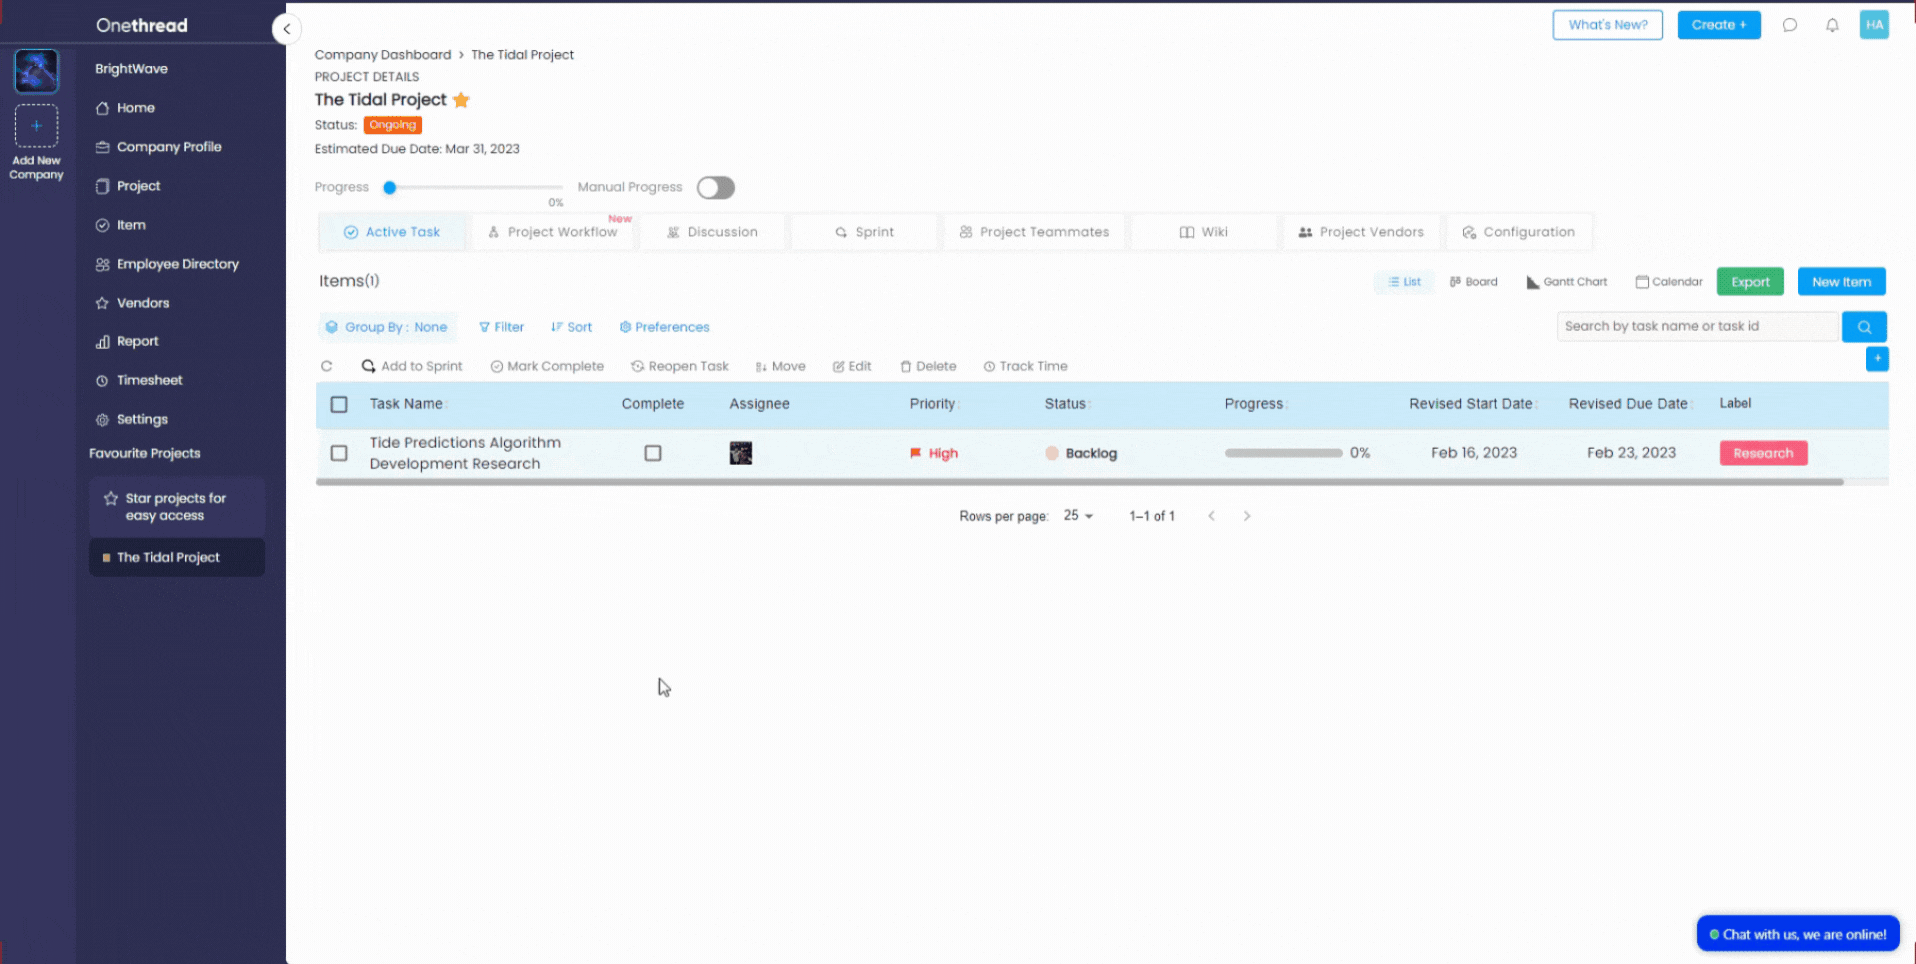The width and height of the screenshot is (1916, 964).
Task: Toggle the Manual Progress switch
Action: click(716, 188)
